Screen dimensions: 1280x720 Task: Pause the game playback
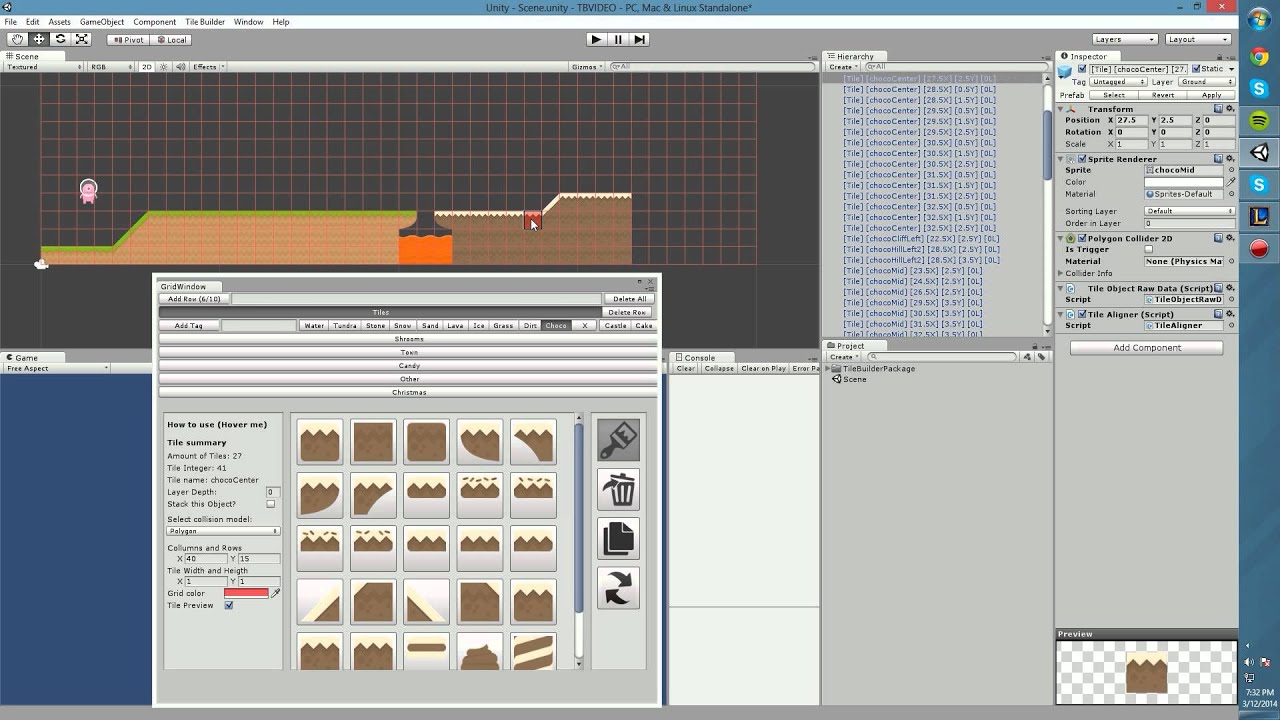(x=618, y=39)
